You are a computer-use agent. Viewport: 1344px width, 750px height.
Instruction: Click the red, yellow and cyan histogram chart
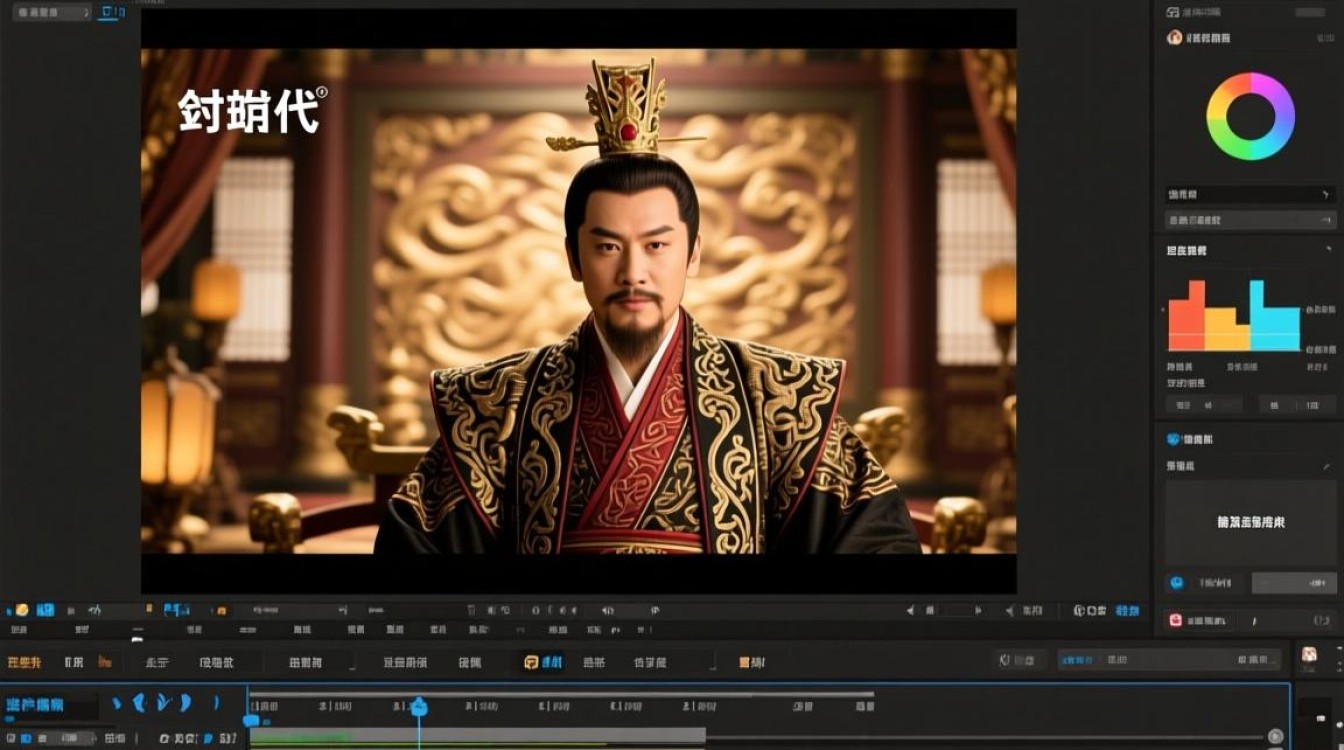pos(1234,315)
